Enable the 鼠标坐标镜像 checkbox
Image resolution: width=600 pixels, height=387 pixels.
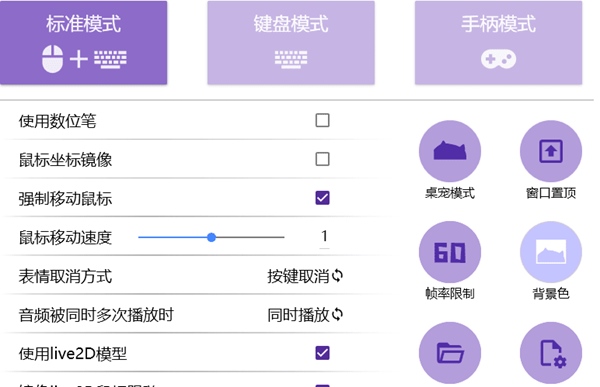[322, 159]
